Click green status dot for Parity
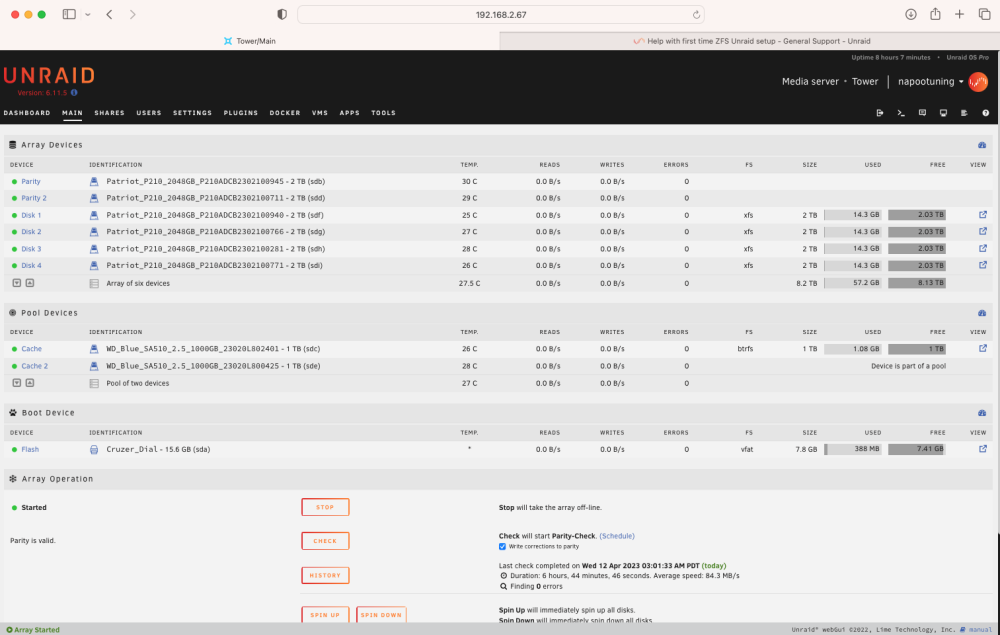 pos(14,182)
